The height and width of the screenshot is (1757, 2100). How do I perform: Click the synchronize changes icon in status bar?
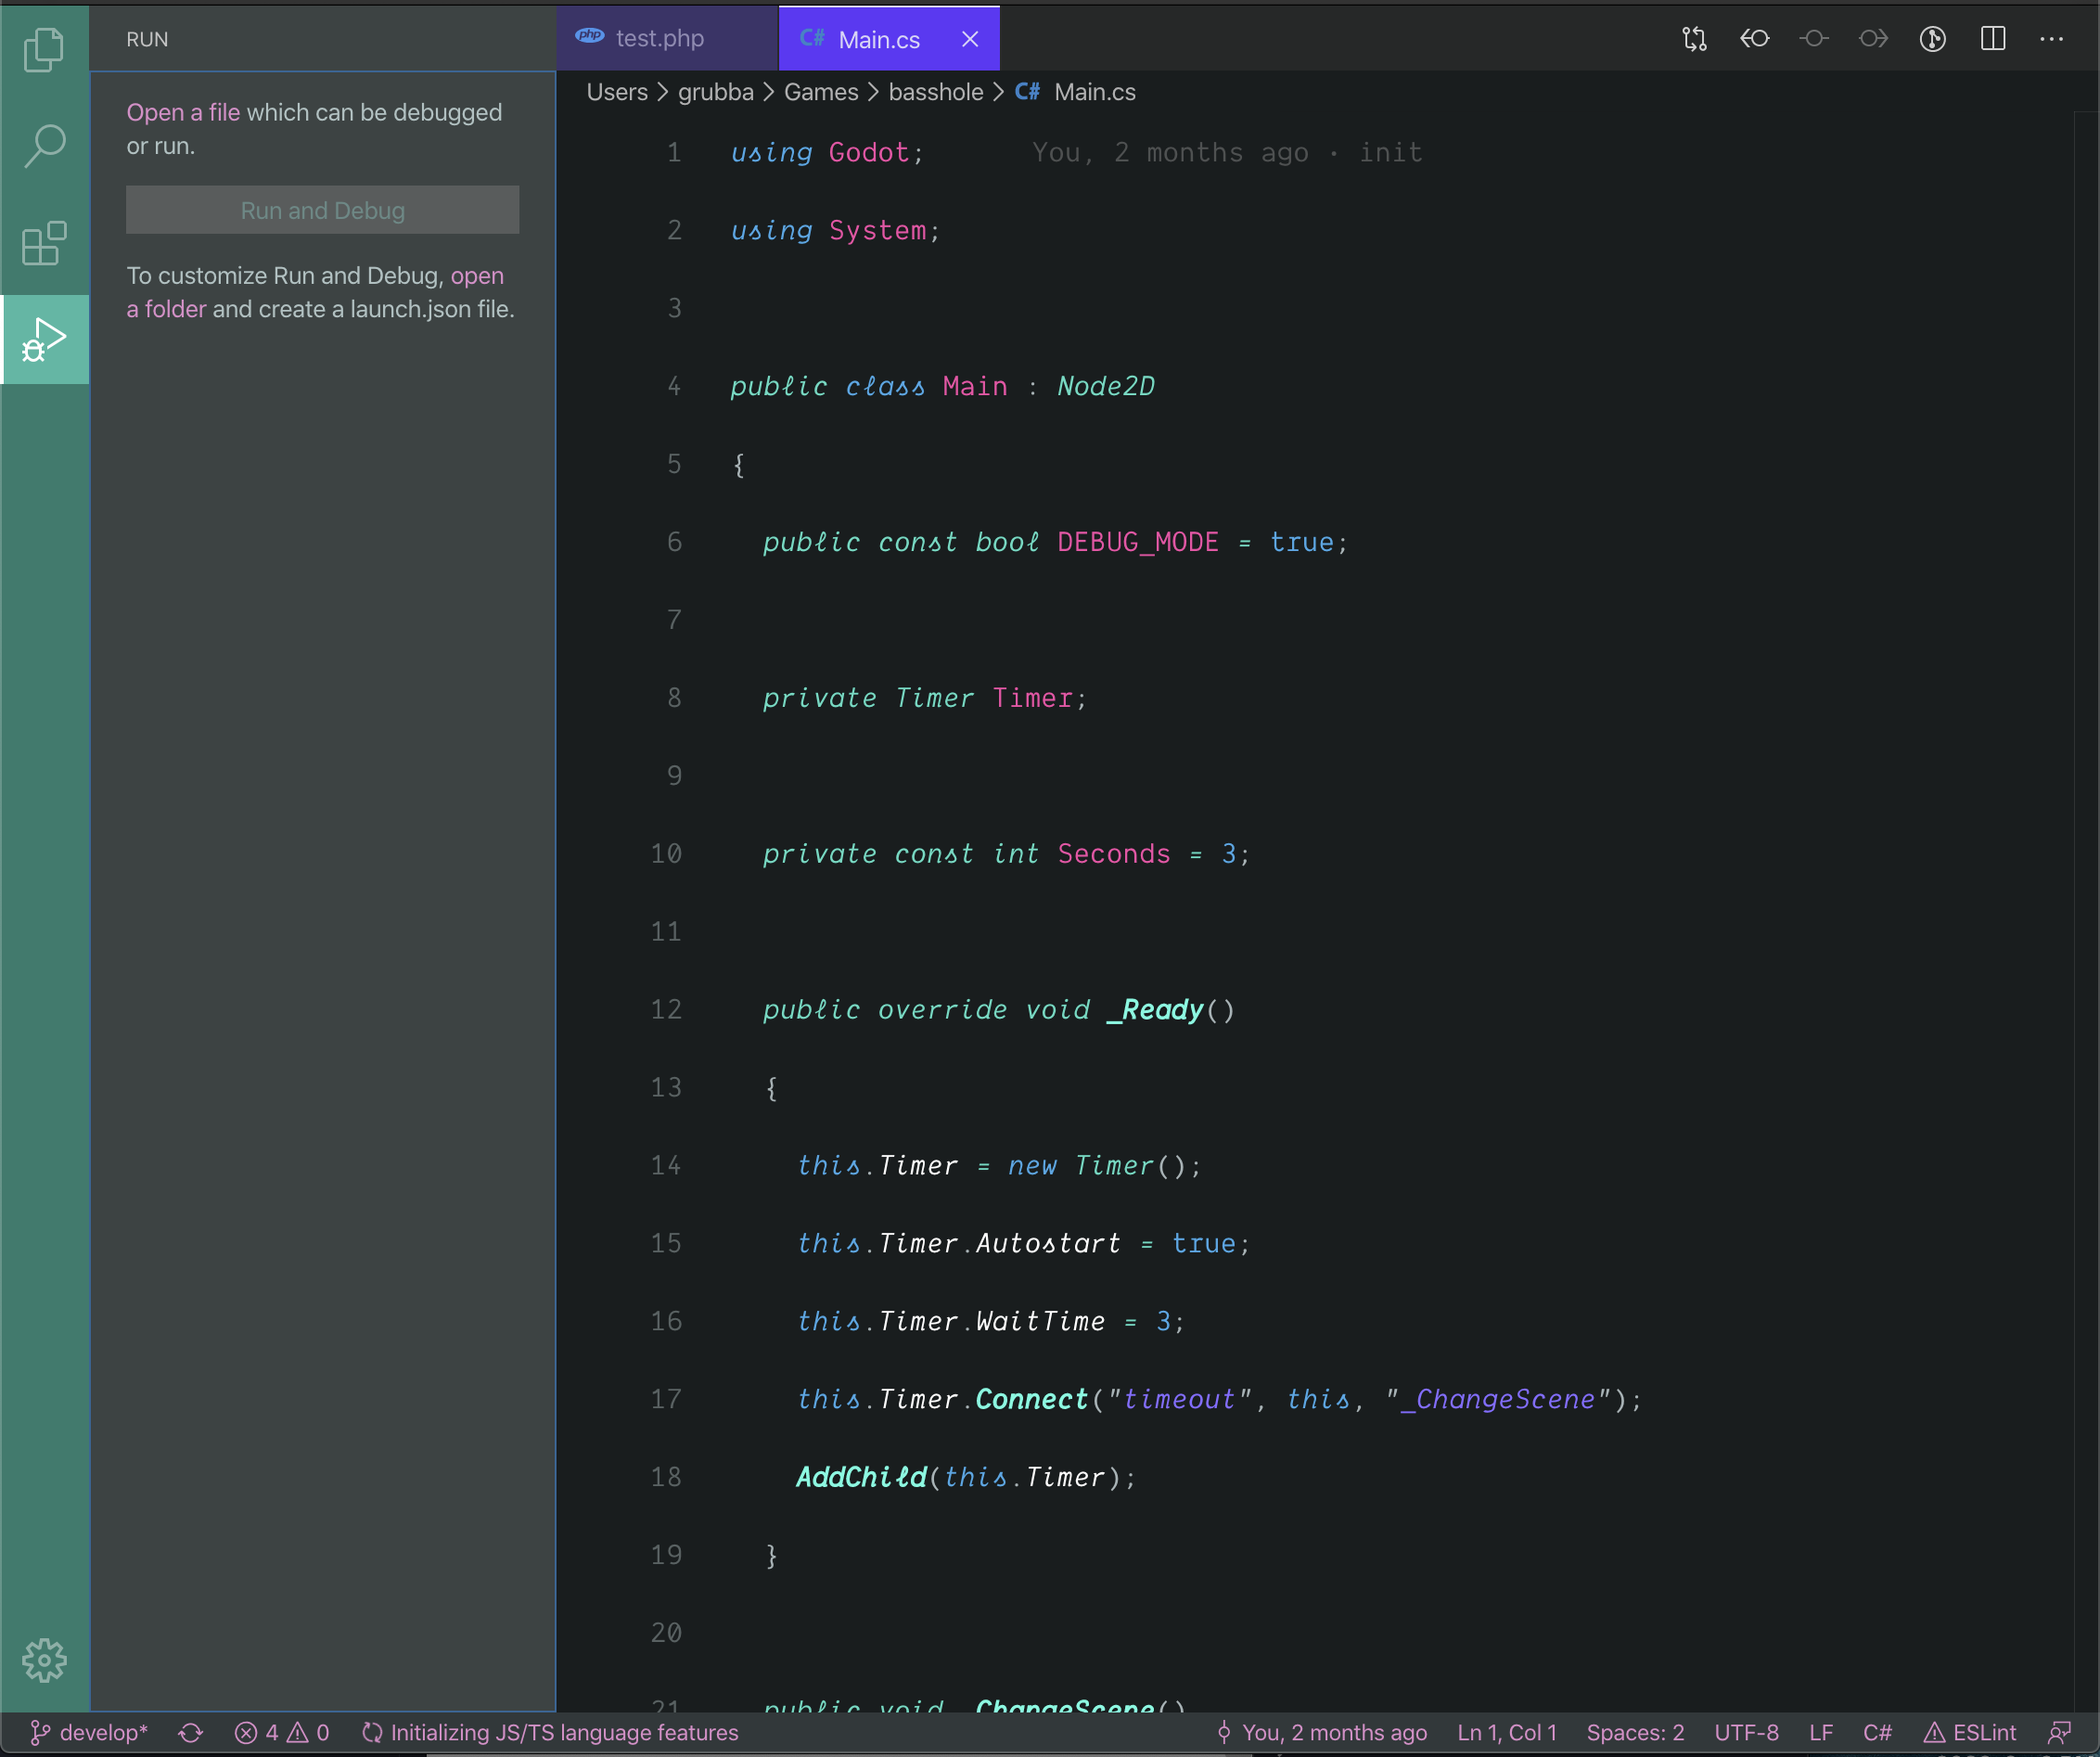191,1733
